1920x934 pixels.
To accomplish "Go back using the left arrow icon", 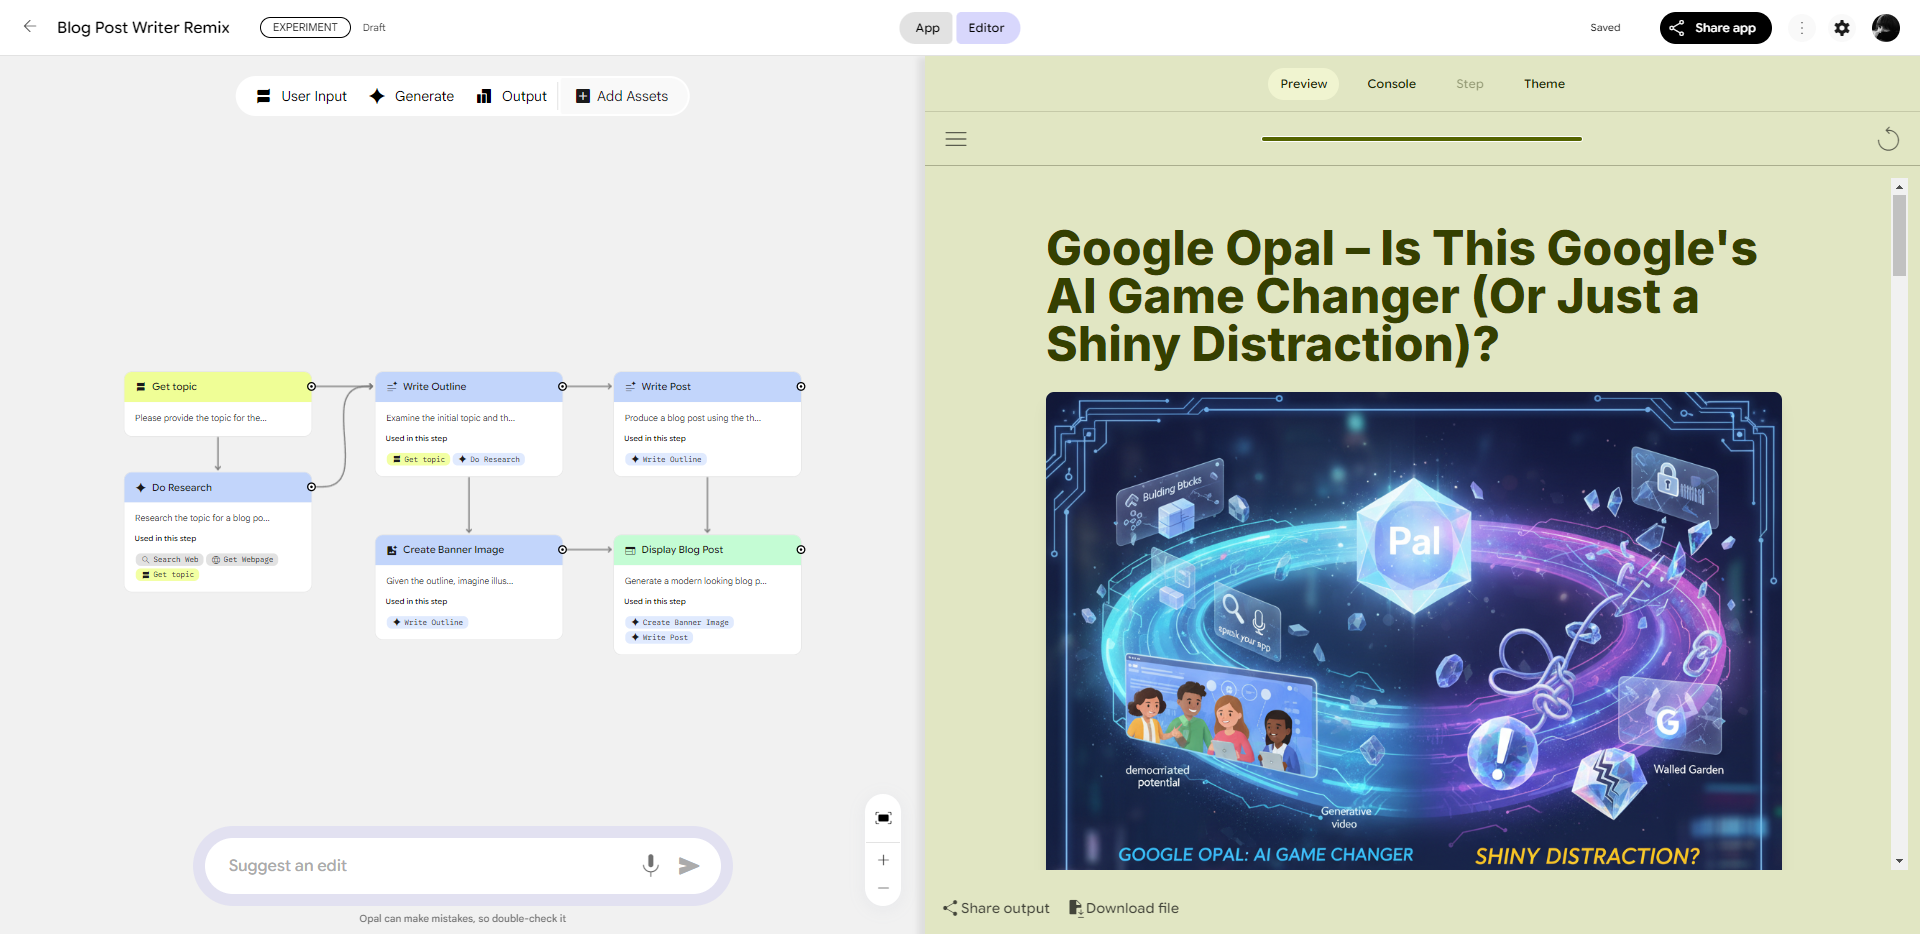I will [30, 27].
